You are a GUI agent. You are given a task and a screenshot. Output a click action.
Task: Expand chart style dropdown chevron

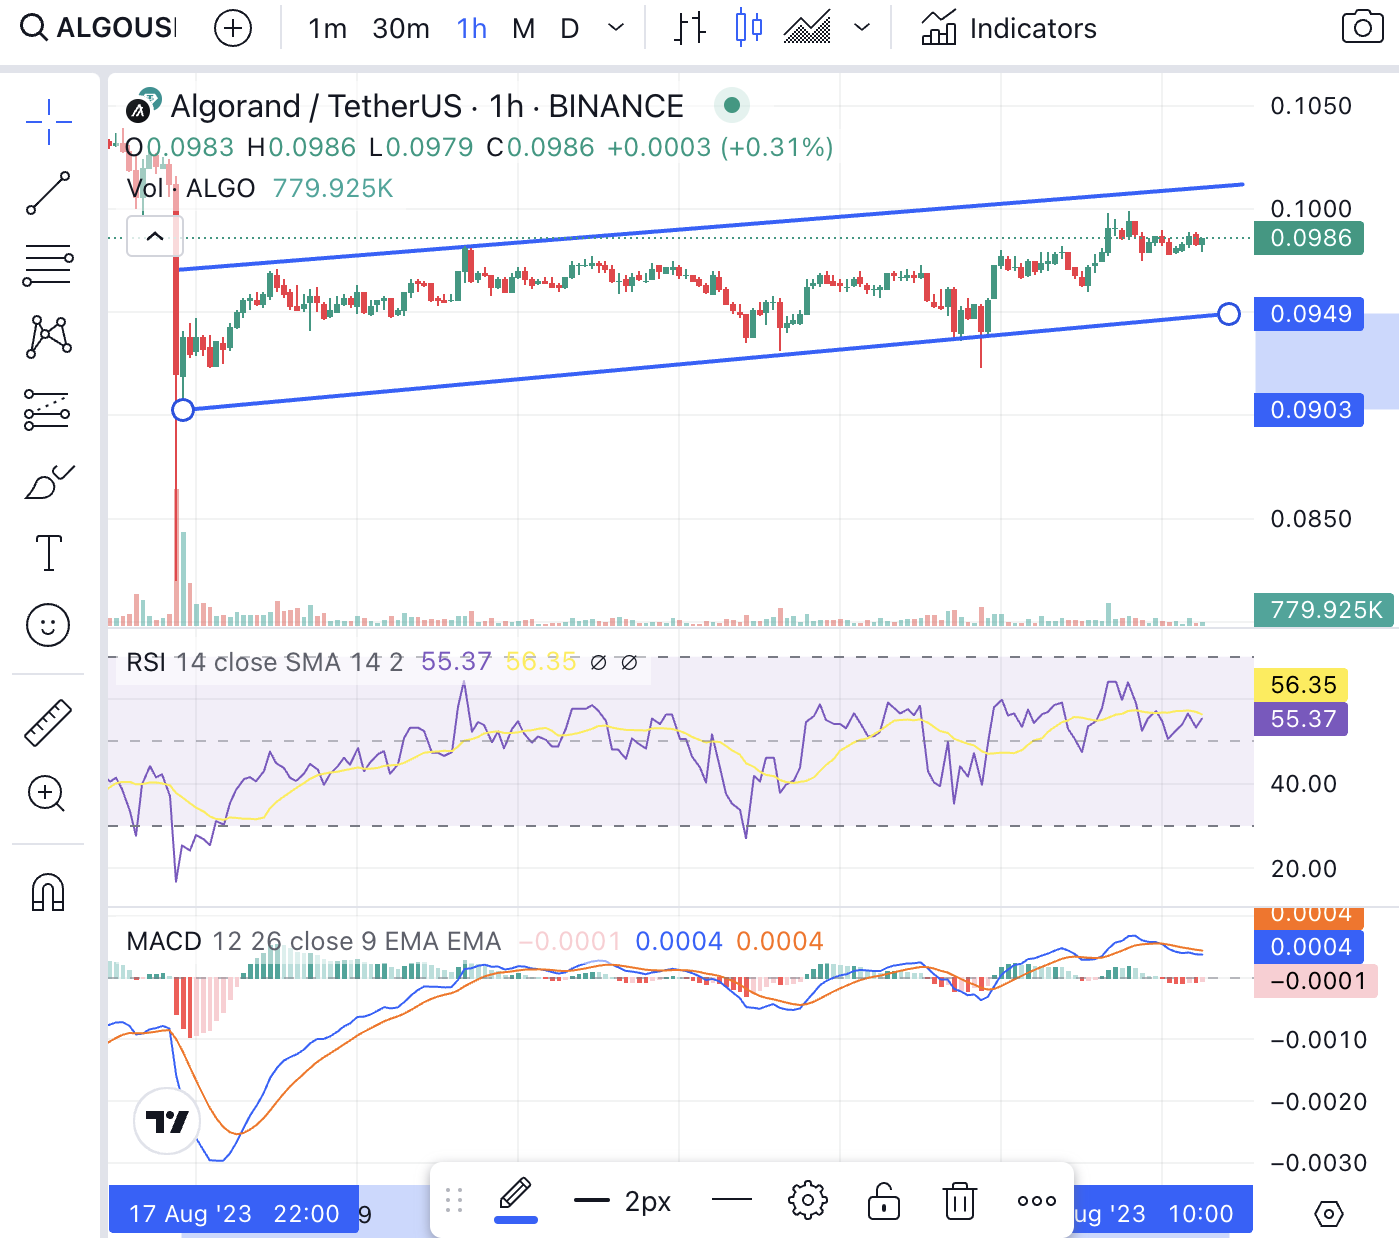coord(862,28)
